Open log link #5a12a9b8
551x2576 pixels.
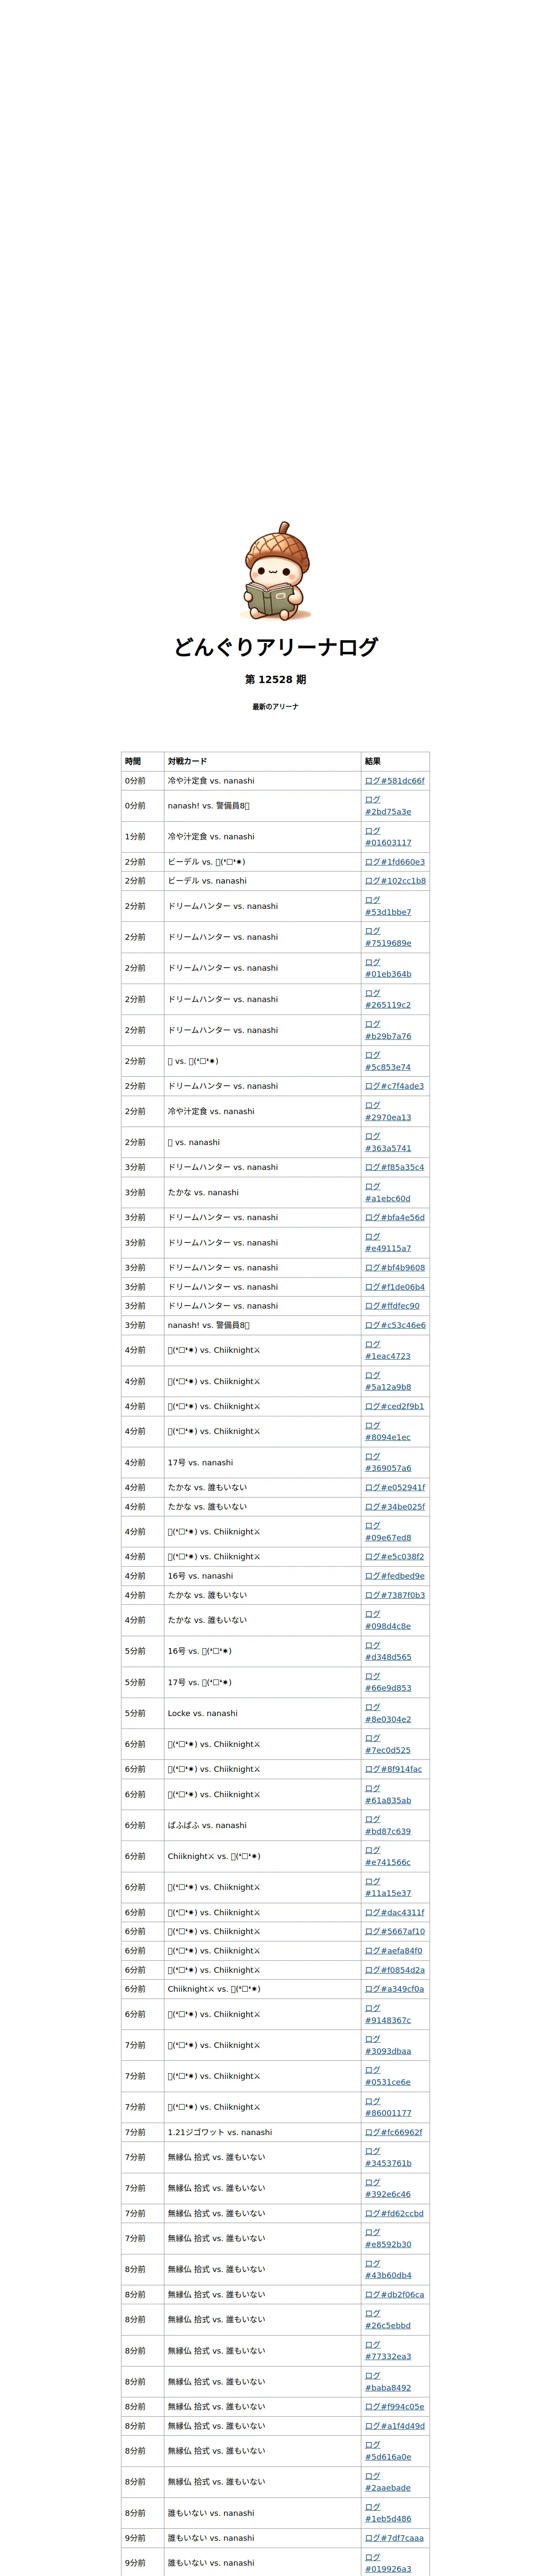tap(388, 1381)
